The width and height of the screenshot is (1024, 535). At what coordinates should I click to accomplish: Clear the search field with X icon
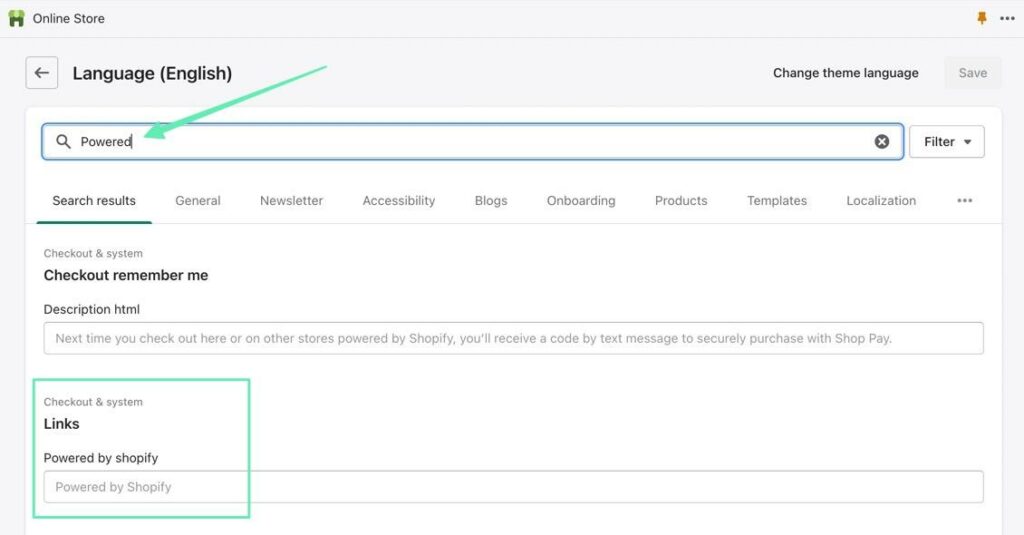tap(882, 142)
